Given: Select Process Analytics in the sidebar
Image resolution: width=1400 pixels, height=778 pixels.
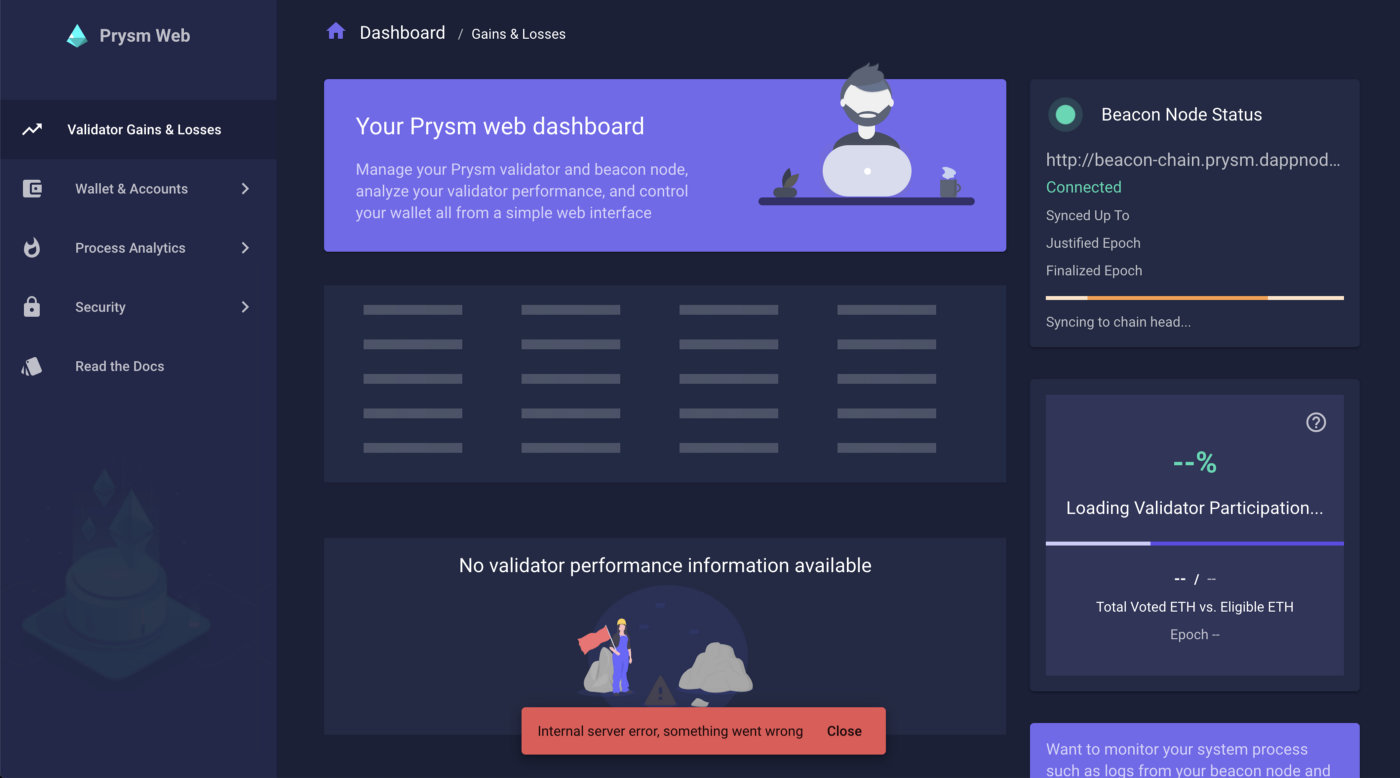Looking at the screenshot, I should (x=138, y=247).
